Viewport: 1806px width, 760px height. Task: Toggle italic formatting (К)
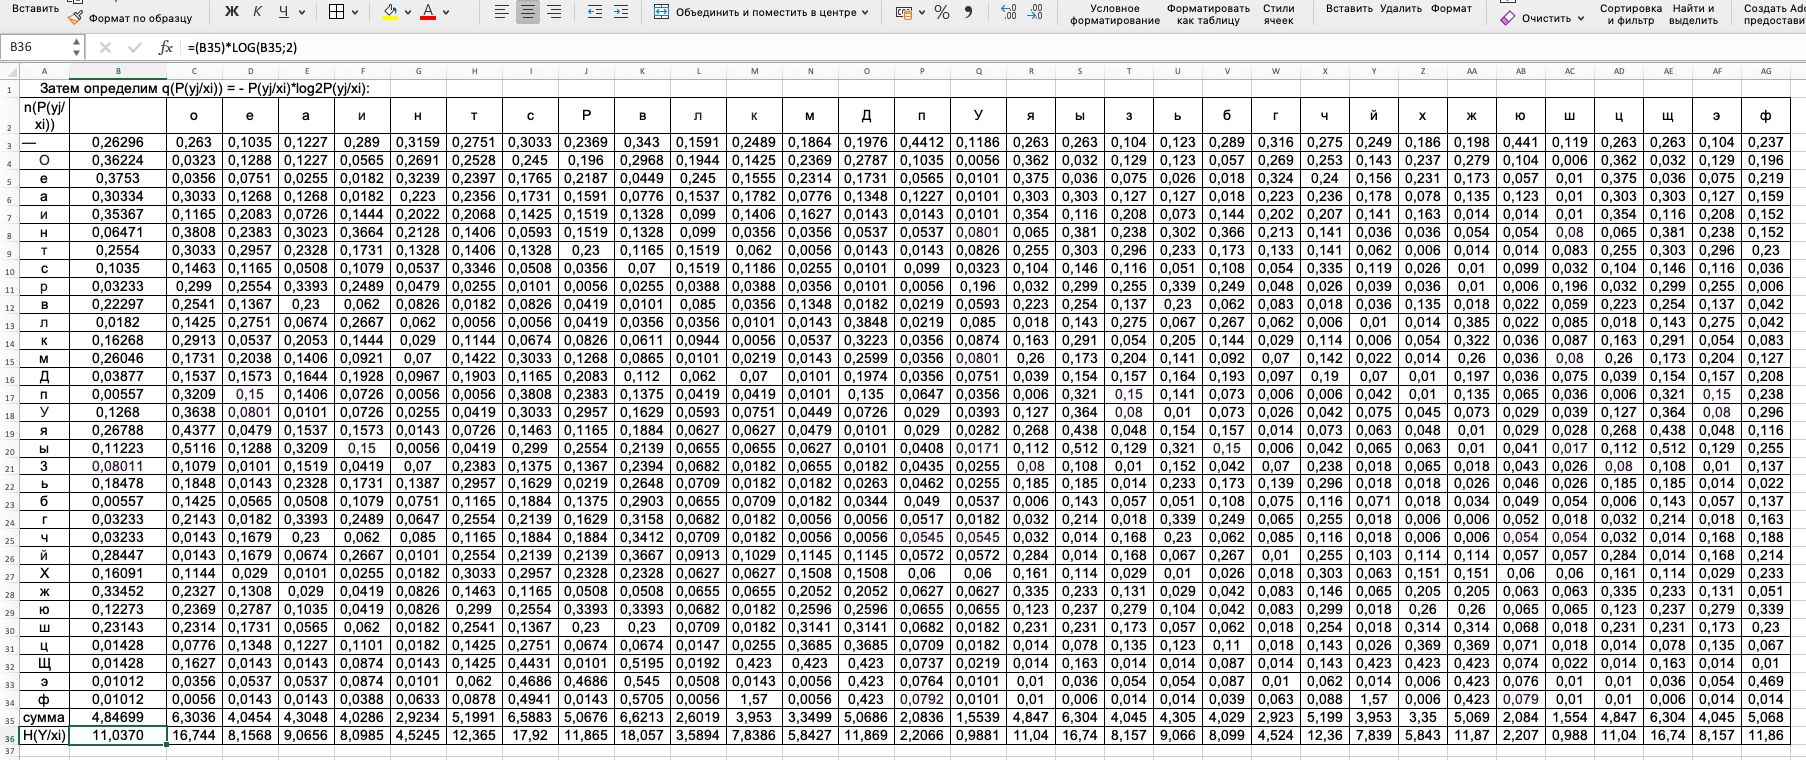[258, 12]
